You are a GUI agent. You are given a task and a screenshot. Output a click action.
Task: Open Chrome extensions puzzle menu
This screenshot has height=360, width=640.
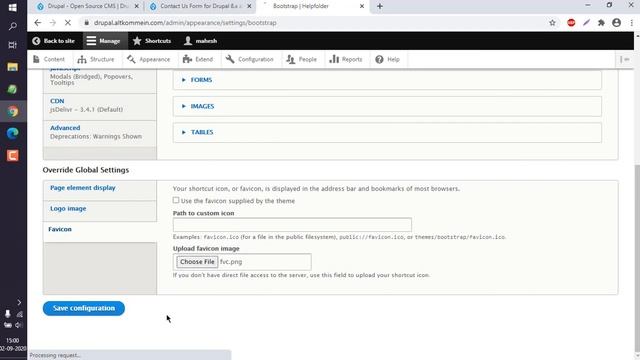click(x=601, y=23)
